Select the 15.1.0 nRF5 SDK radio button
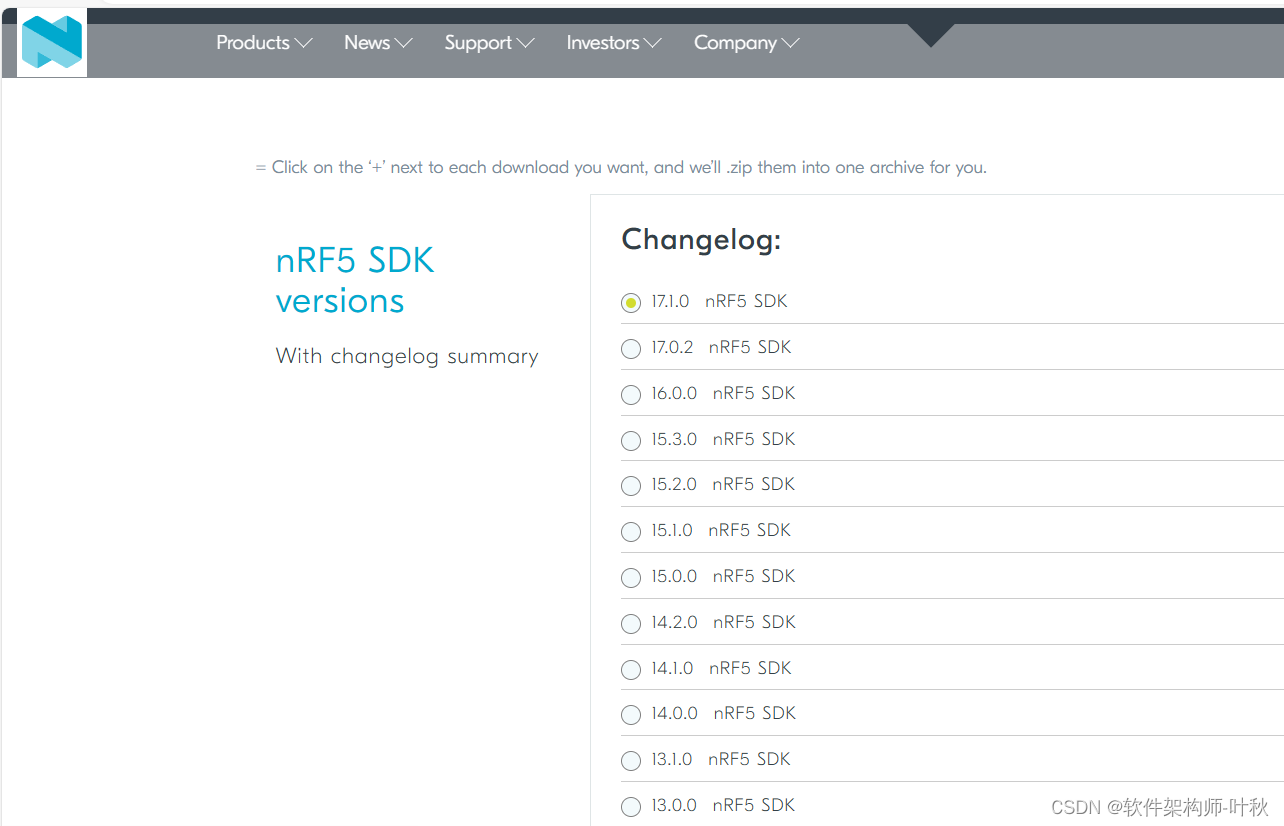The image size is (1284, 826). (631, 532)
